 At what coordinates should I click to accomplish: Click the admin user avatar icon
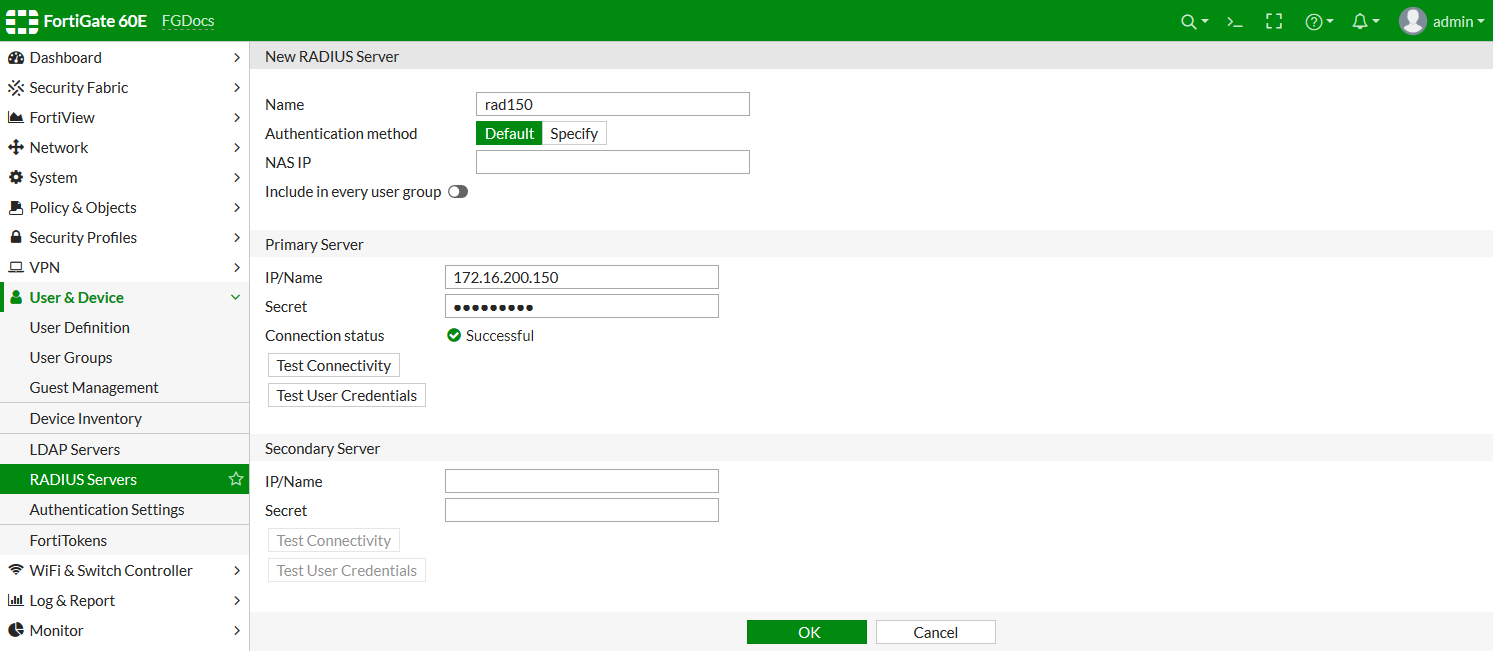pyautogui.click(x=1413, y=21)
